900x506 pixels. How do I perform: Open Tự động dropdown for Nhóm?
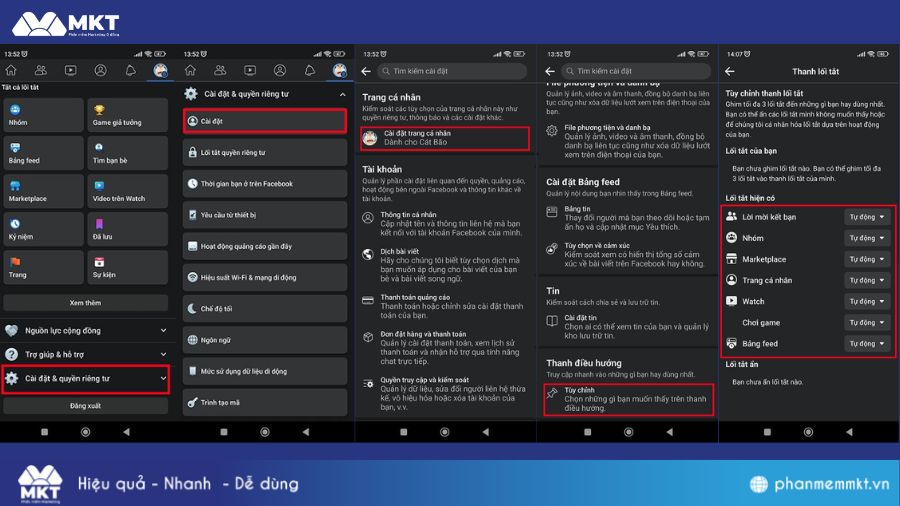[x=867, y=238]
